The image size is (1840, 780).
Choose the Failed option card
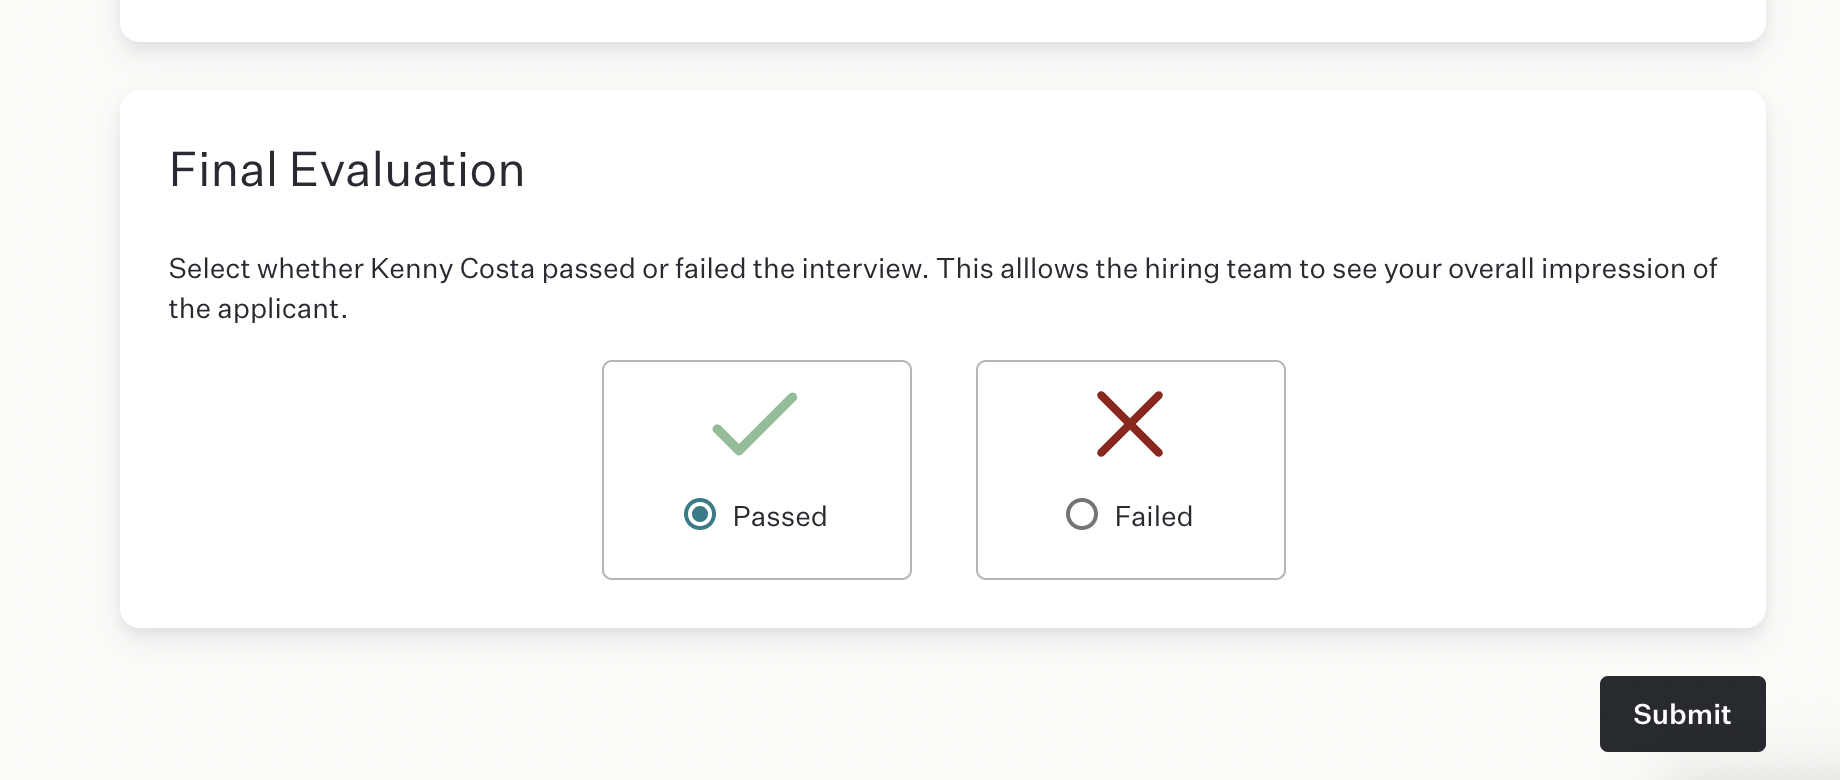(1131, 470)
